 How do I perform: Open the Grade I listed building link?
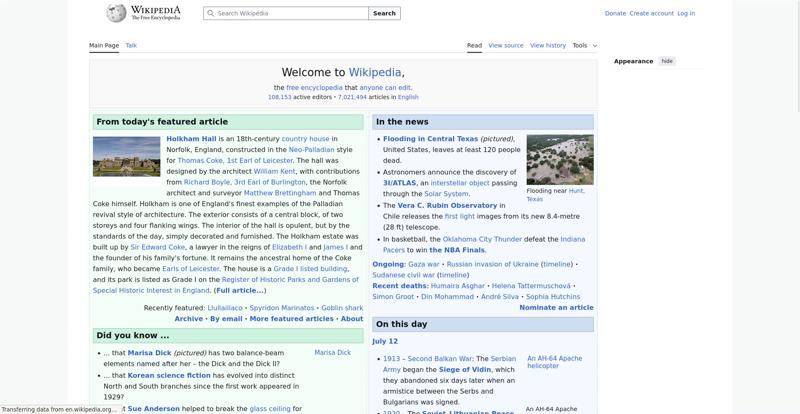pyautogui.click(x=310, y=269)
